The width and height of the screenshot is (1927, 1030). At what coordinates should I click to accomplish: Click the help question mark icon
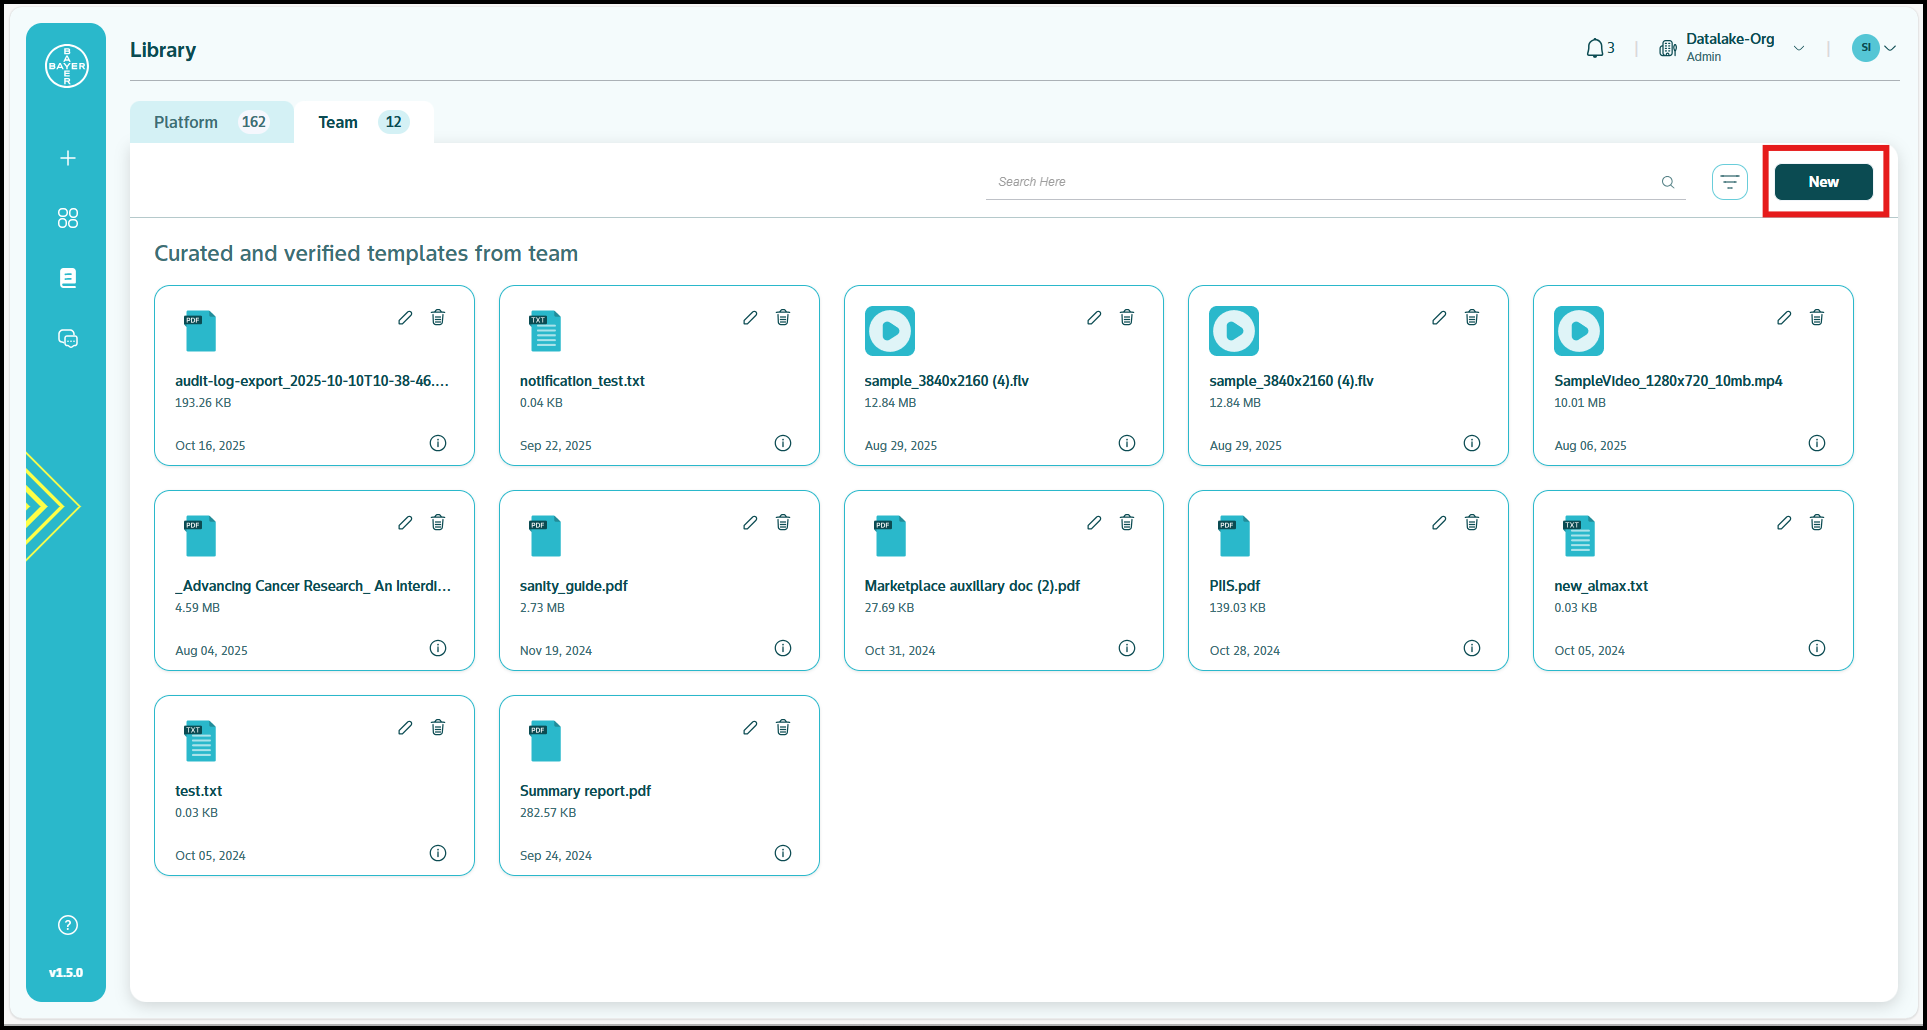click(68, 925)
